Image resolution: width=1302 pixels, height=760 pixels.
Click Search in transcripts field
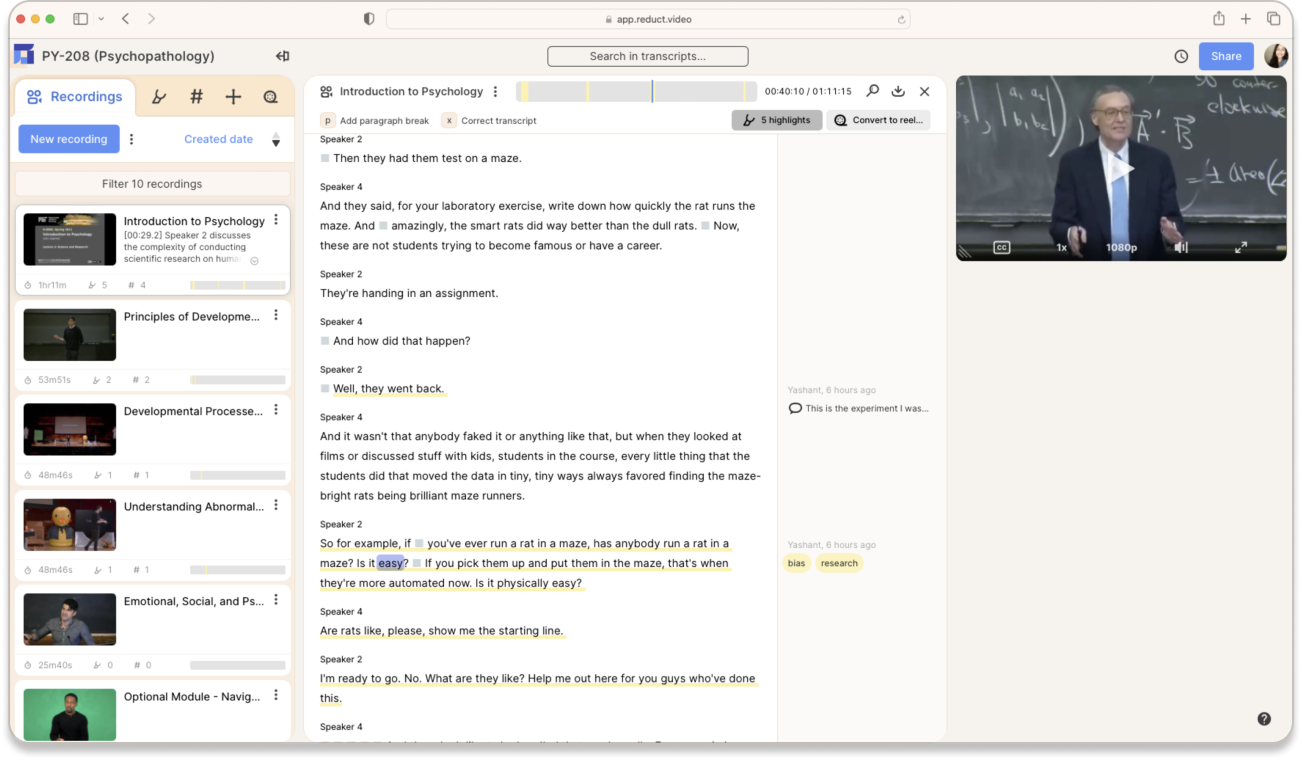(647, 56)
